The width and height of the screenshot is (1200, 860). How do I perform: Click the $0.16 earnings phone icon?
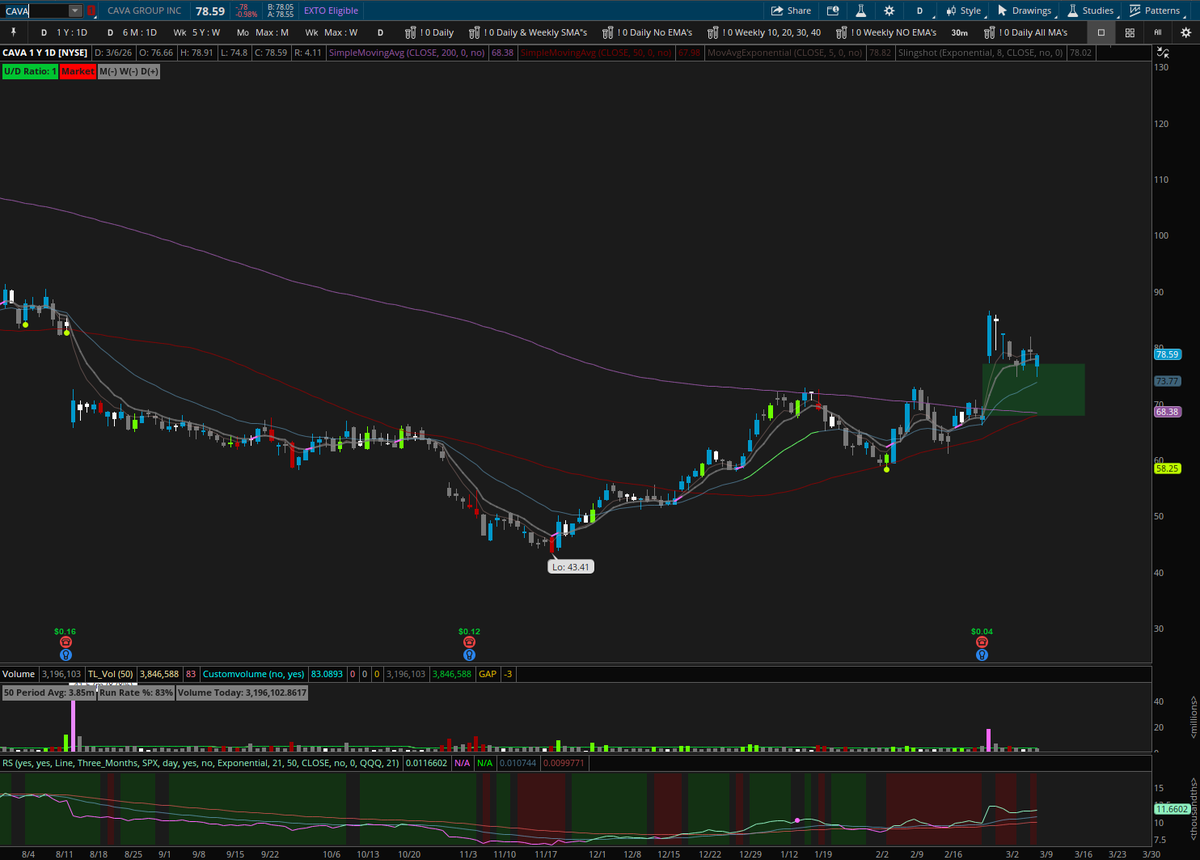[65, 643]
